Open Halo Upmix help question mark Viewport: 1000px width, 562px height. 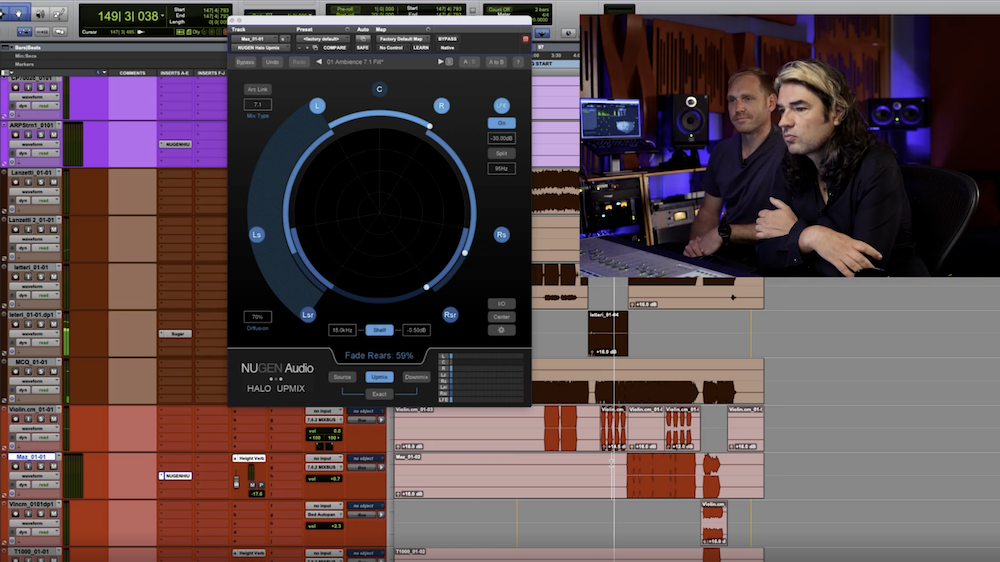(x=518, y=62)
